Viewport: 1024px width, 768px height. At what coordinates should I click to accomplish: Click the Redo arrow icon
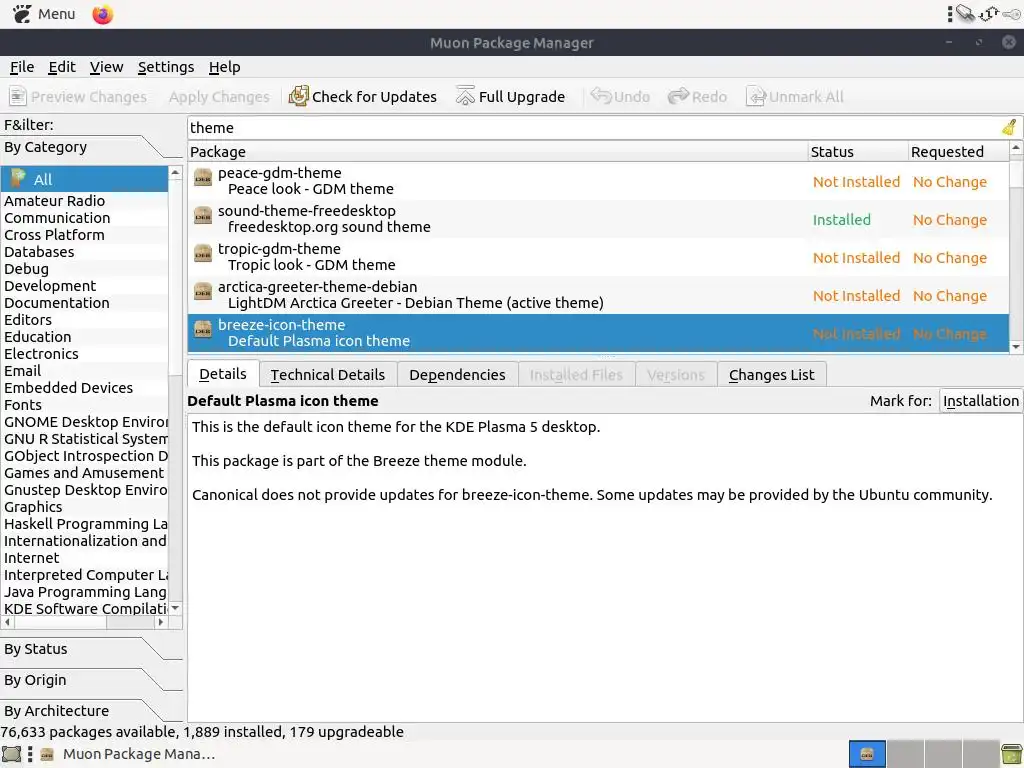678,96
